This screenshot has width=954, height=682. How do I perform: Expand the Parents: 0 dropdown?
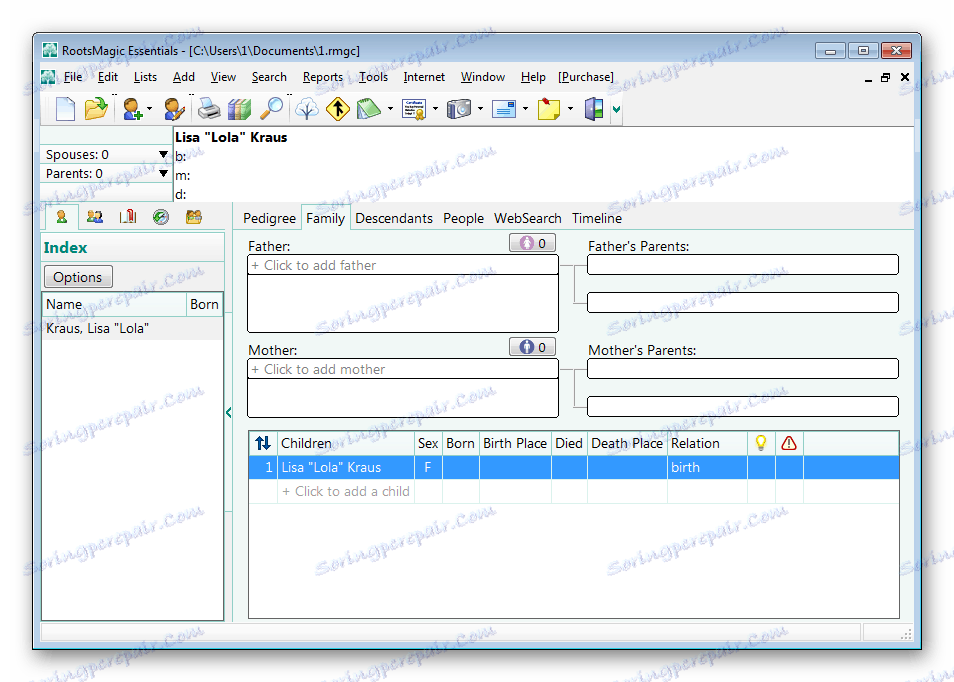163,173
